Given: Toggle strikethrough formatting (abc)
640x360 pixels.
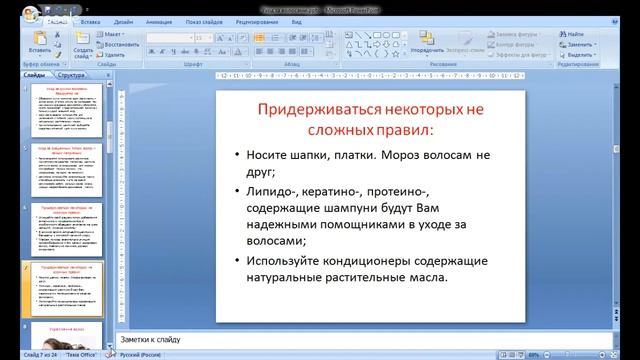Looking at the screenshot, I should 185,51.
